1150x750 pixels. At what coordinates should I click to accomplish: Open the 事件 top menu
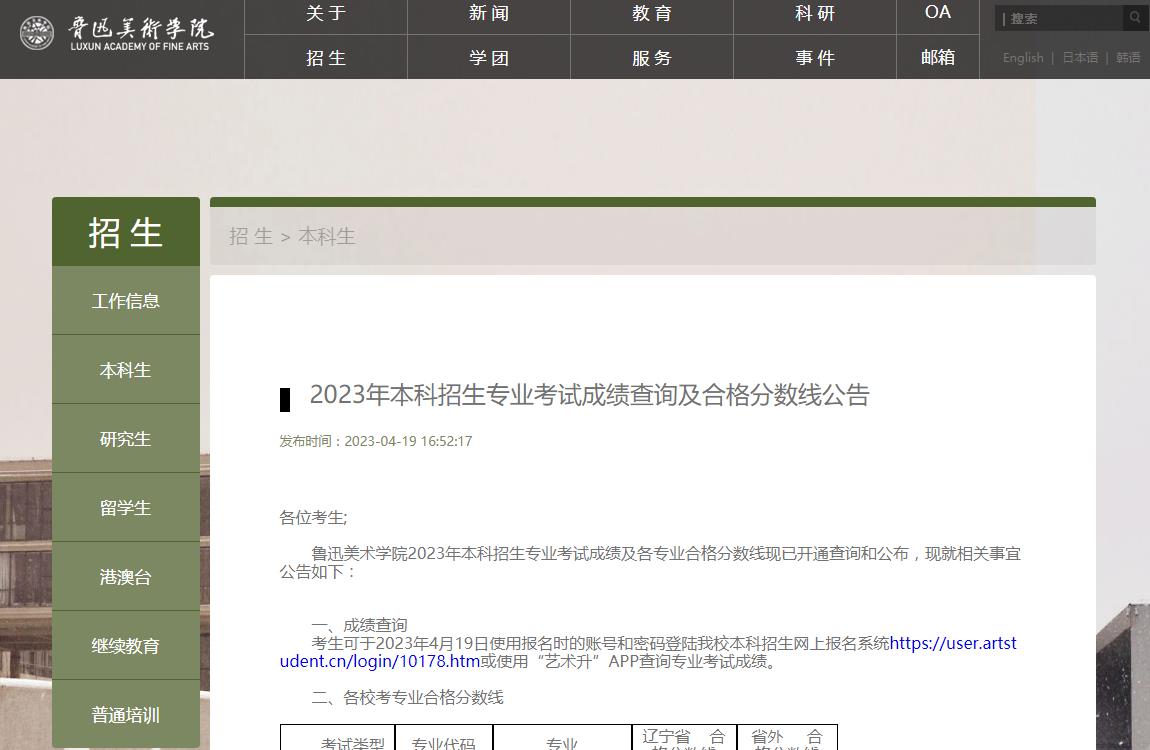(x=815, y=58)
